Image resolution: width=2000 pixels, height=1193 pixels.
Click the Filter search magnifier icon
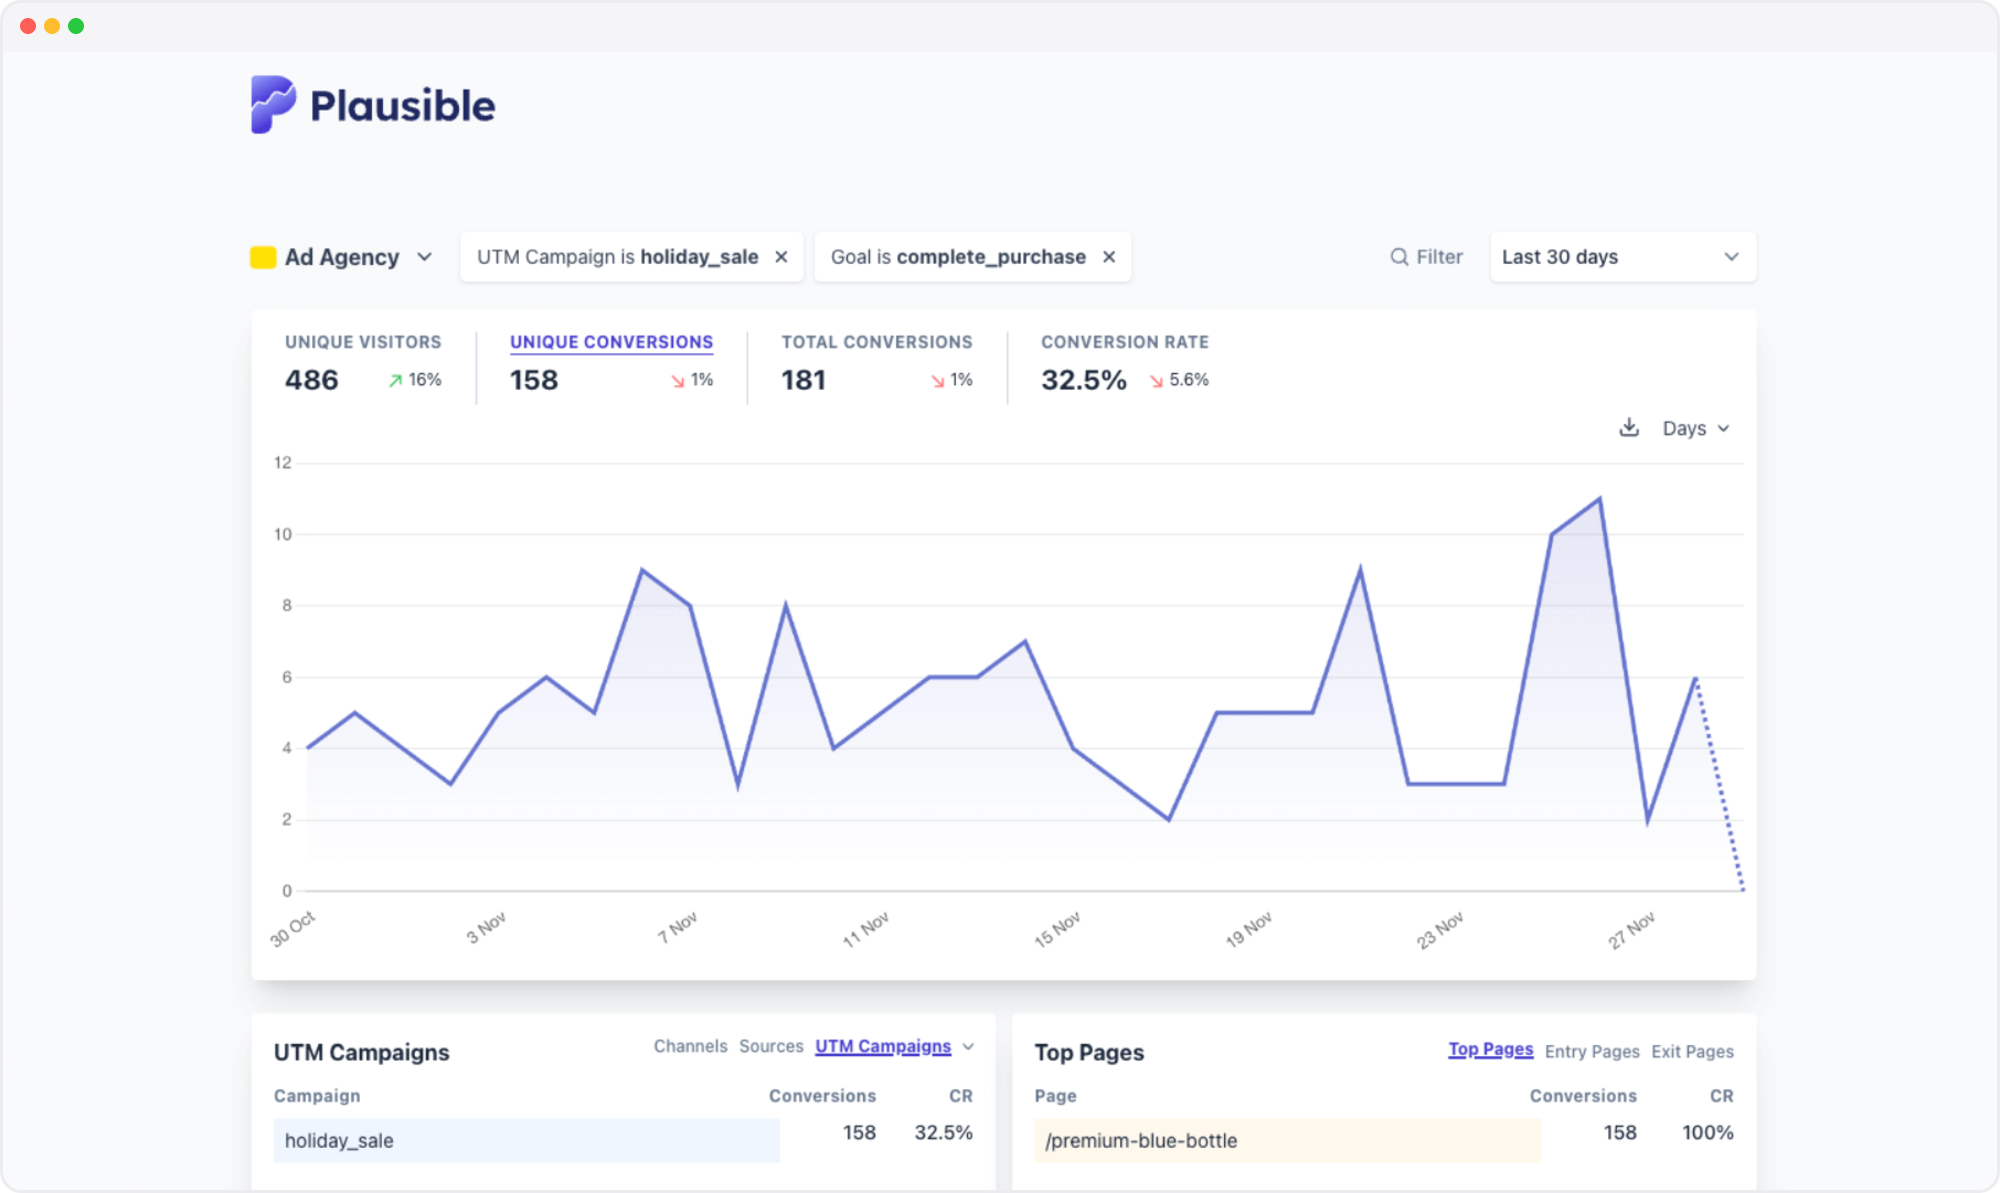tap(1399, 257)
